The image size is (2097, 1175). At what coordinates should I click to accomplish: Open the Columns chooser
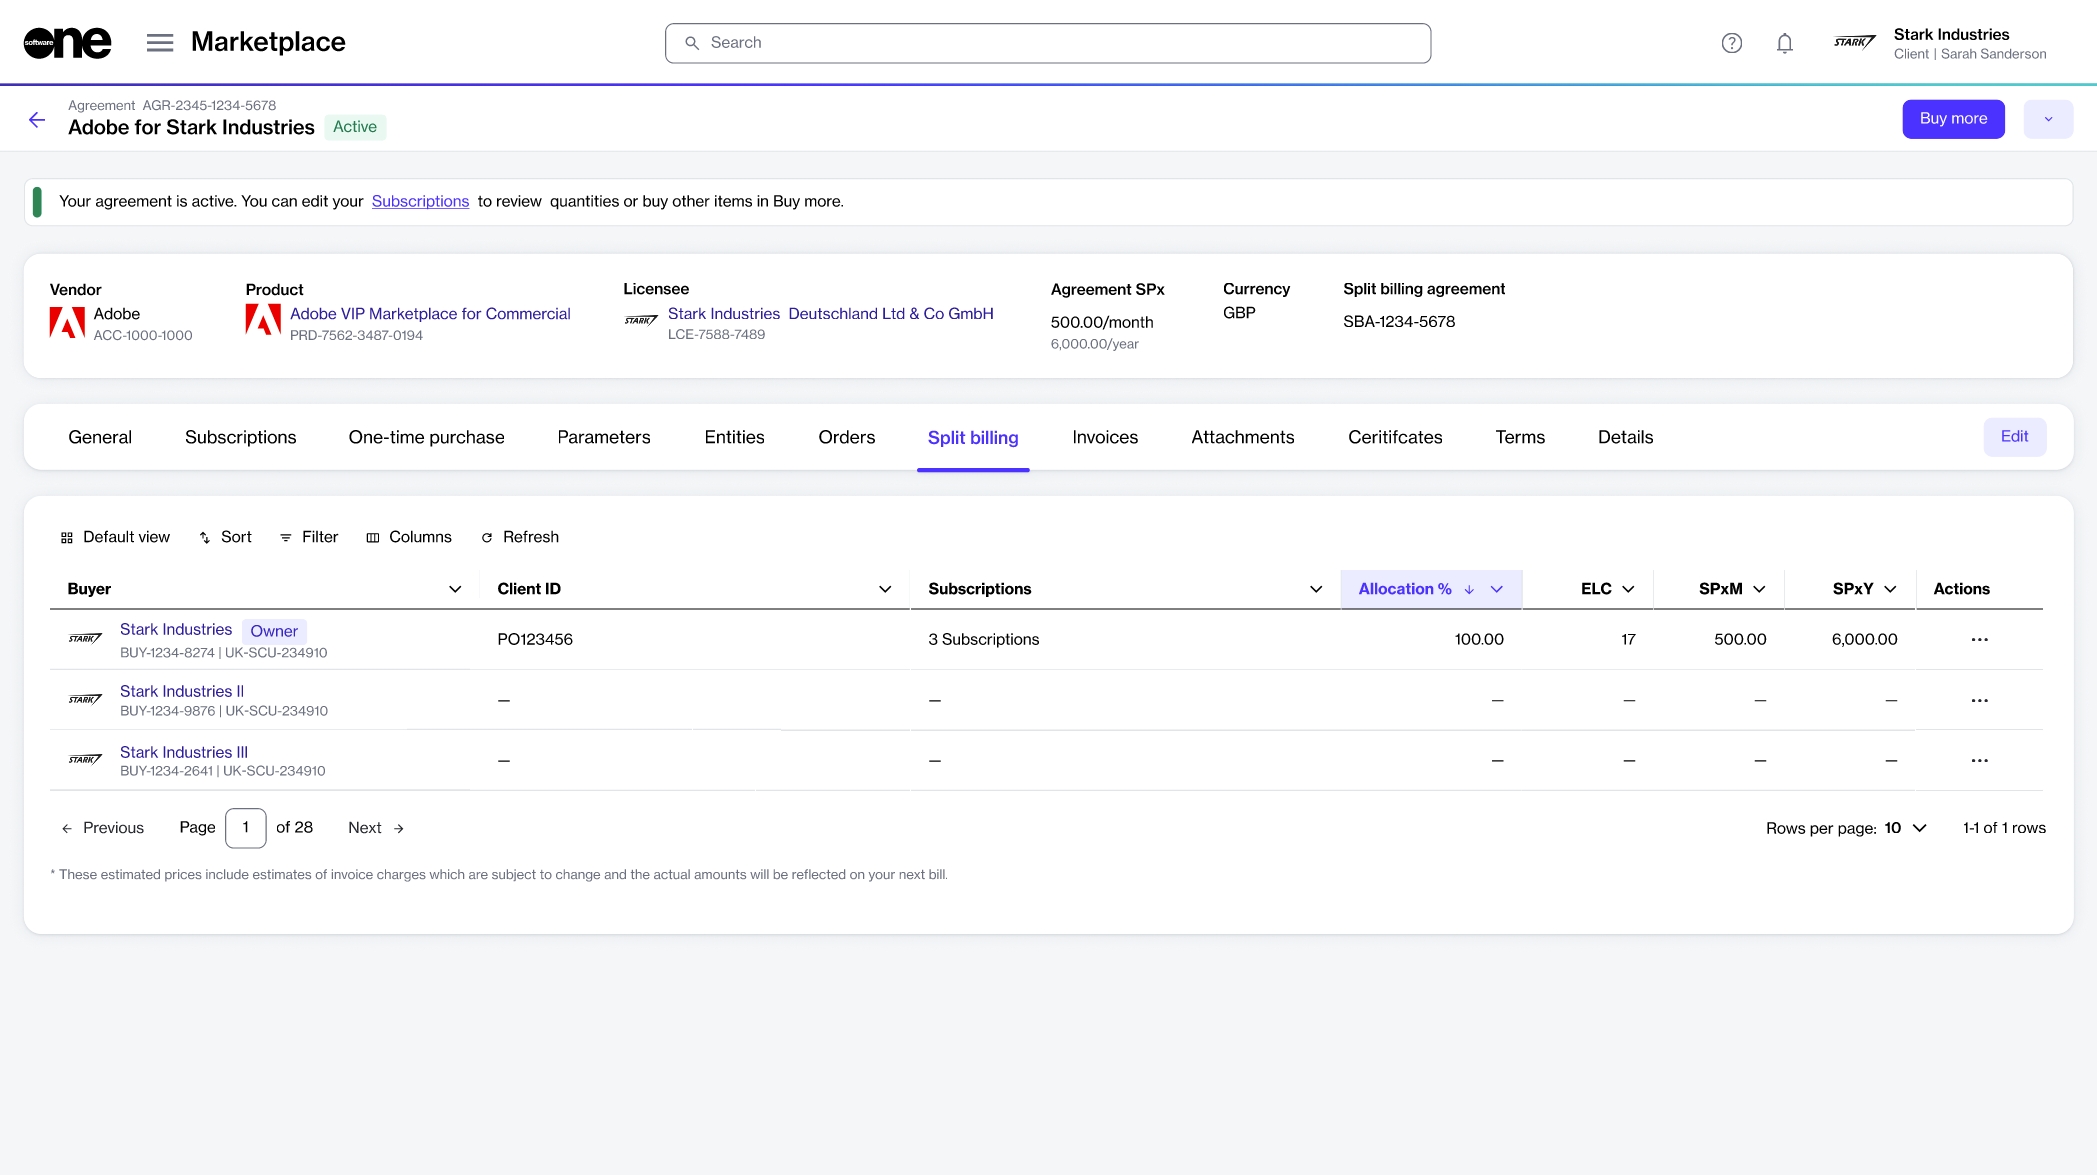409,537
